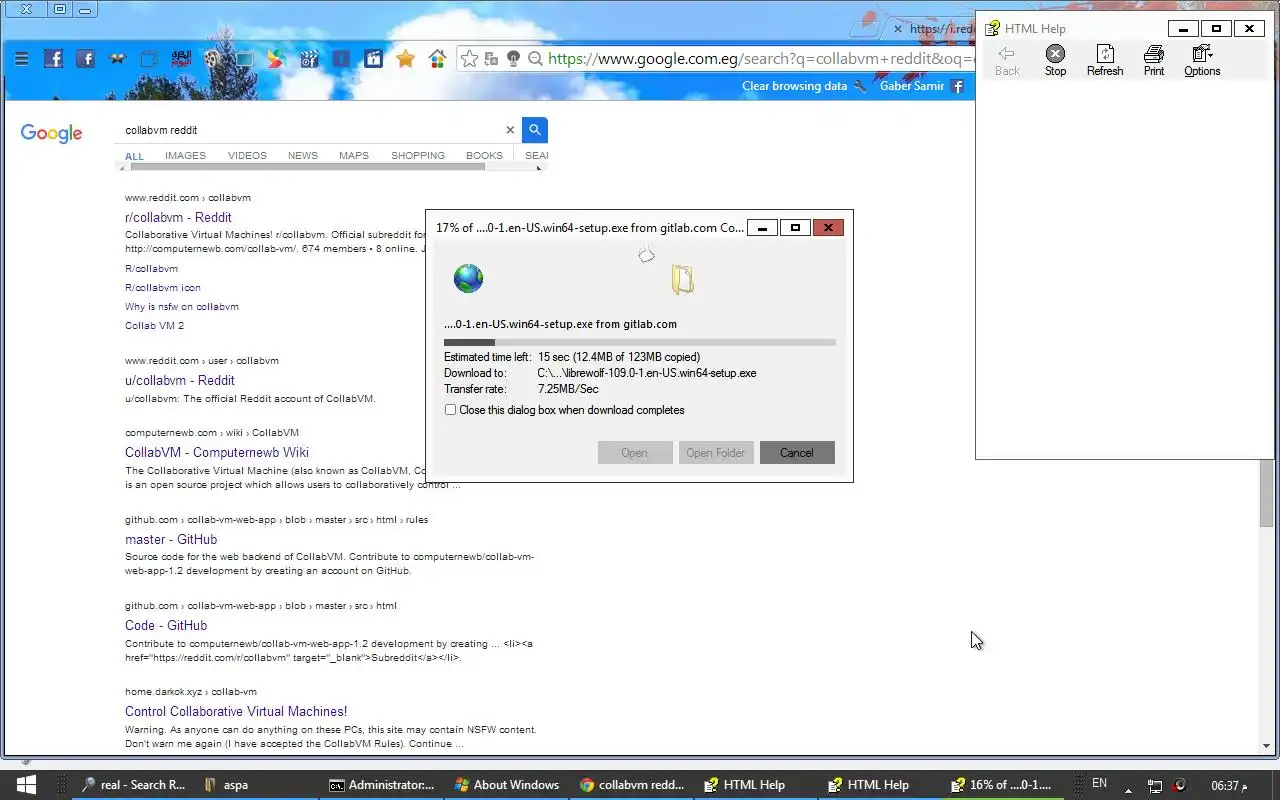Viewport: 1280px width, 800px height.
Task: Bookmark this page with the star outline
Action: point(469,59)
